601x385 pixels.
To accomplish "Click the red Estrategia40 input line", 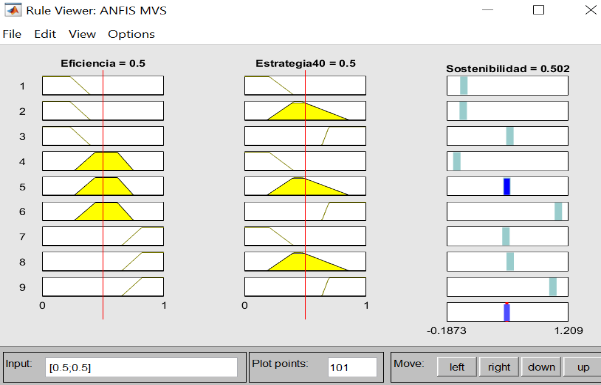I will (x=305, y=194).
